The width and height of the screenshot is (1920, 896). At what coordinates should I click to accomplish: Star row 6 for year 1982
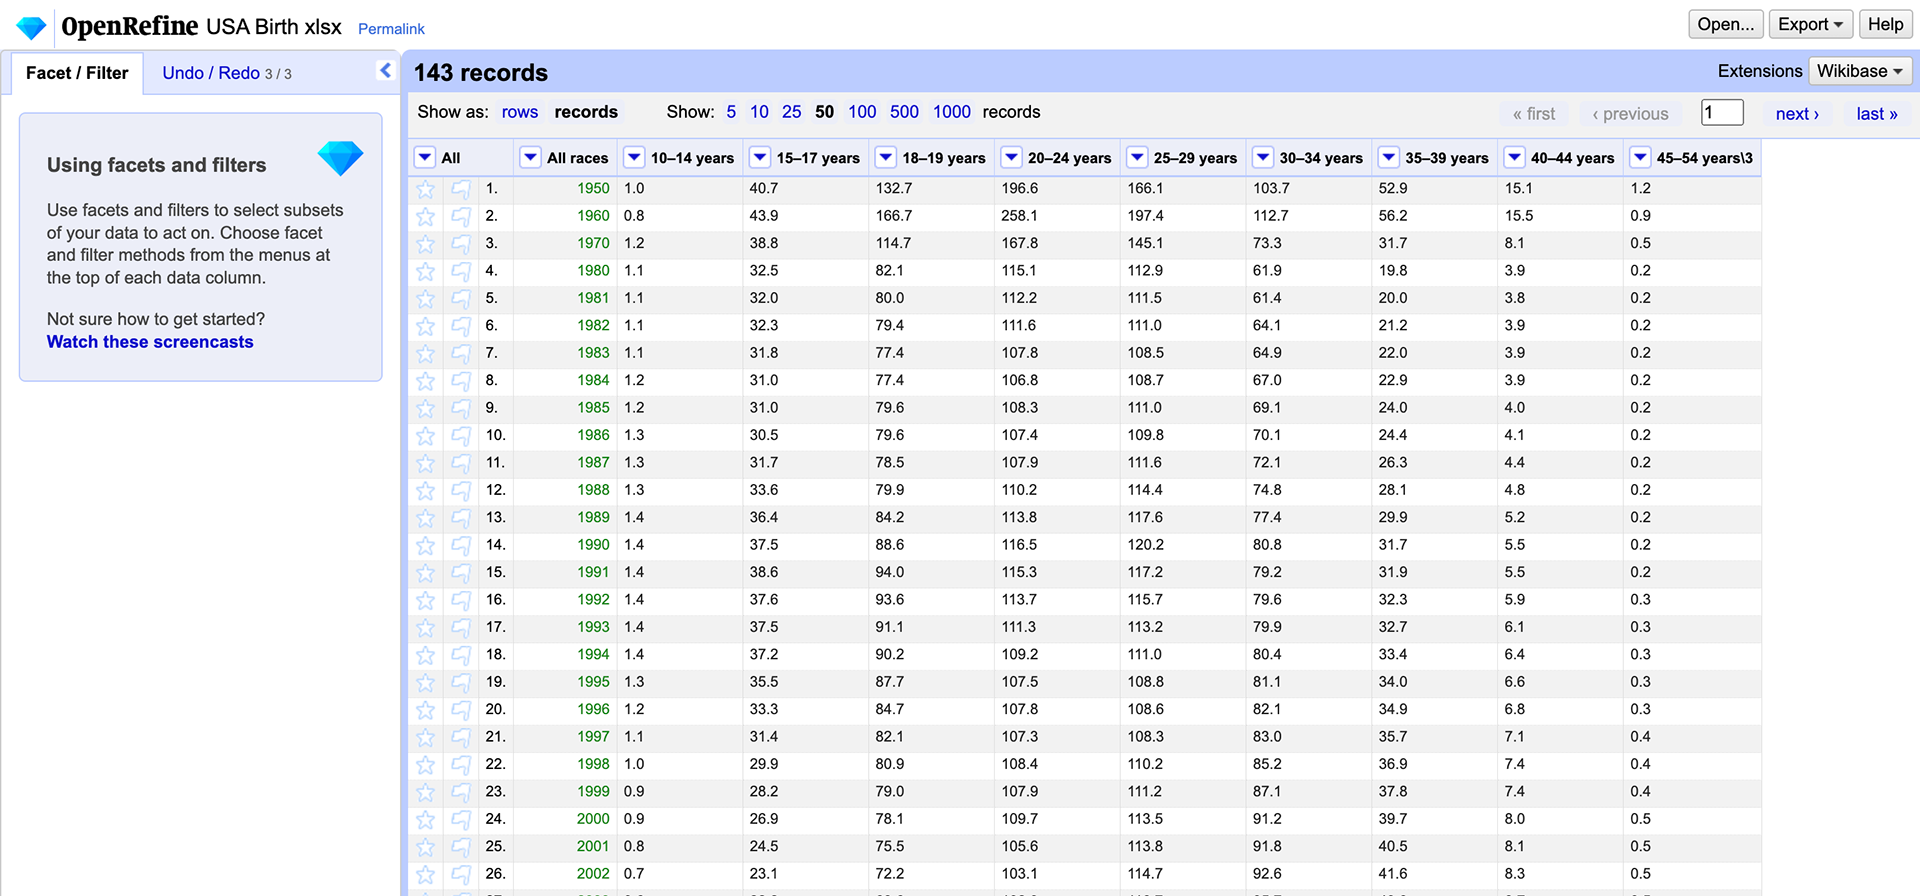(x=426, y=326)
